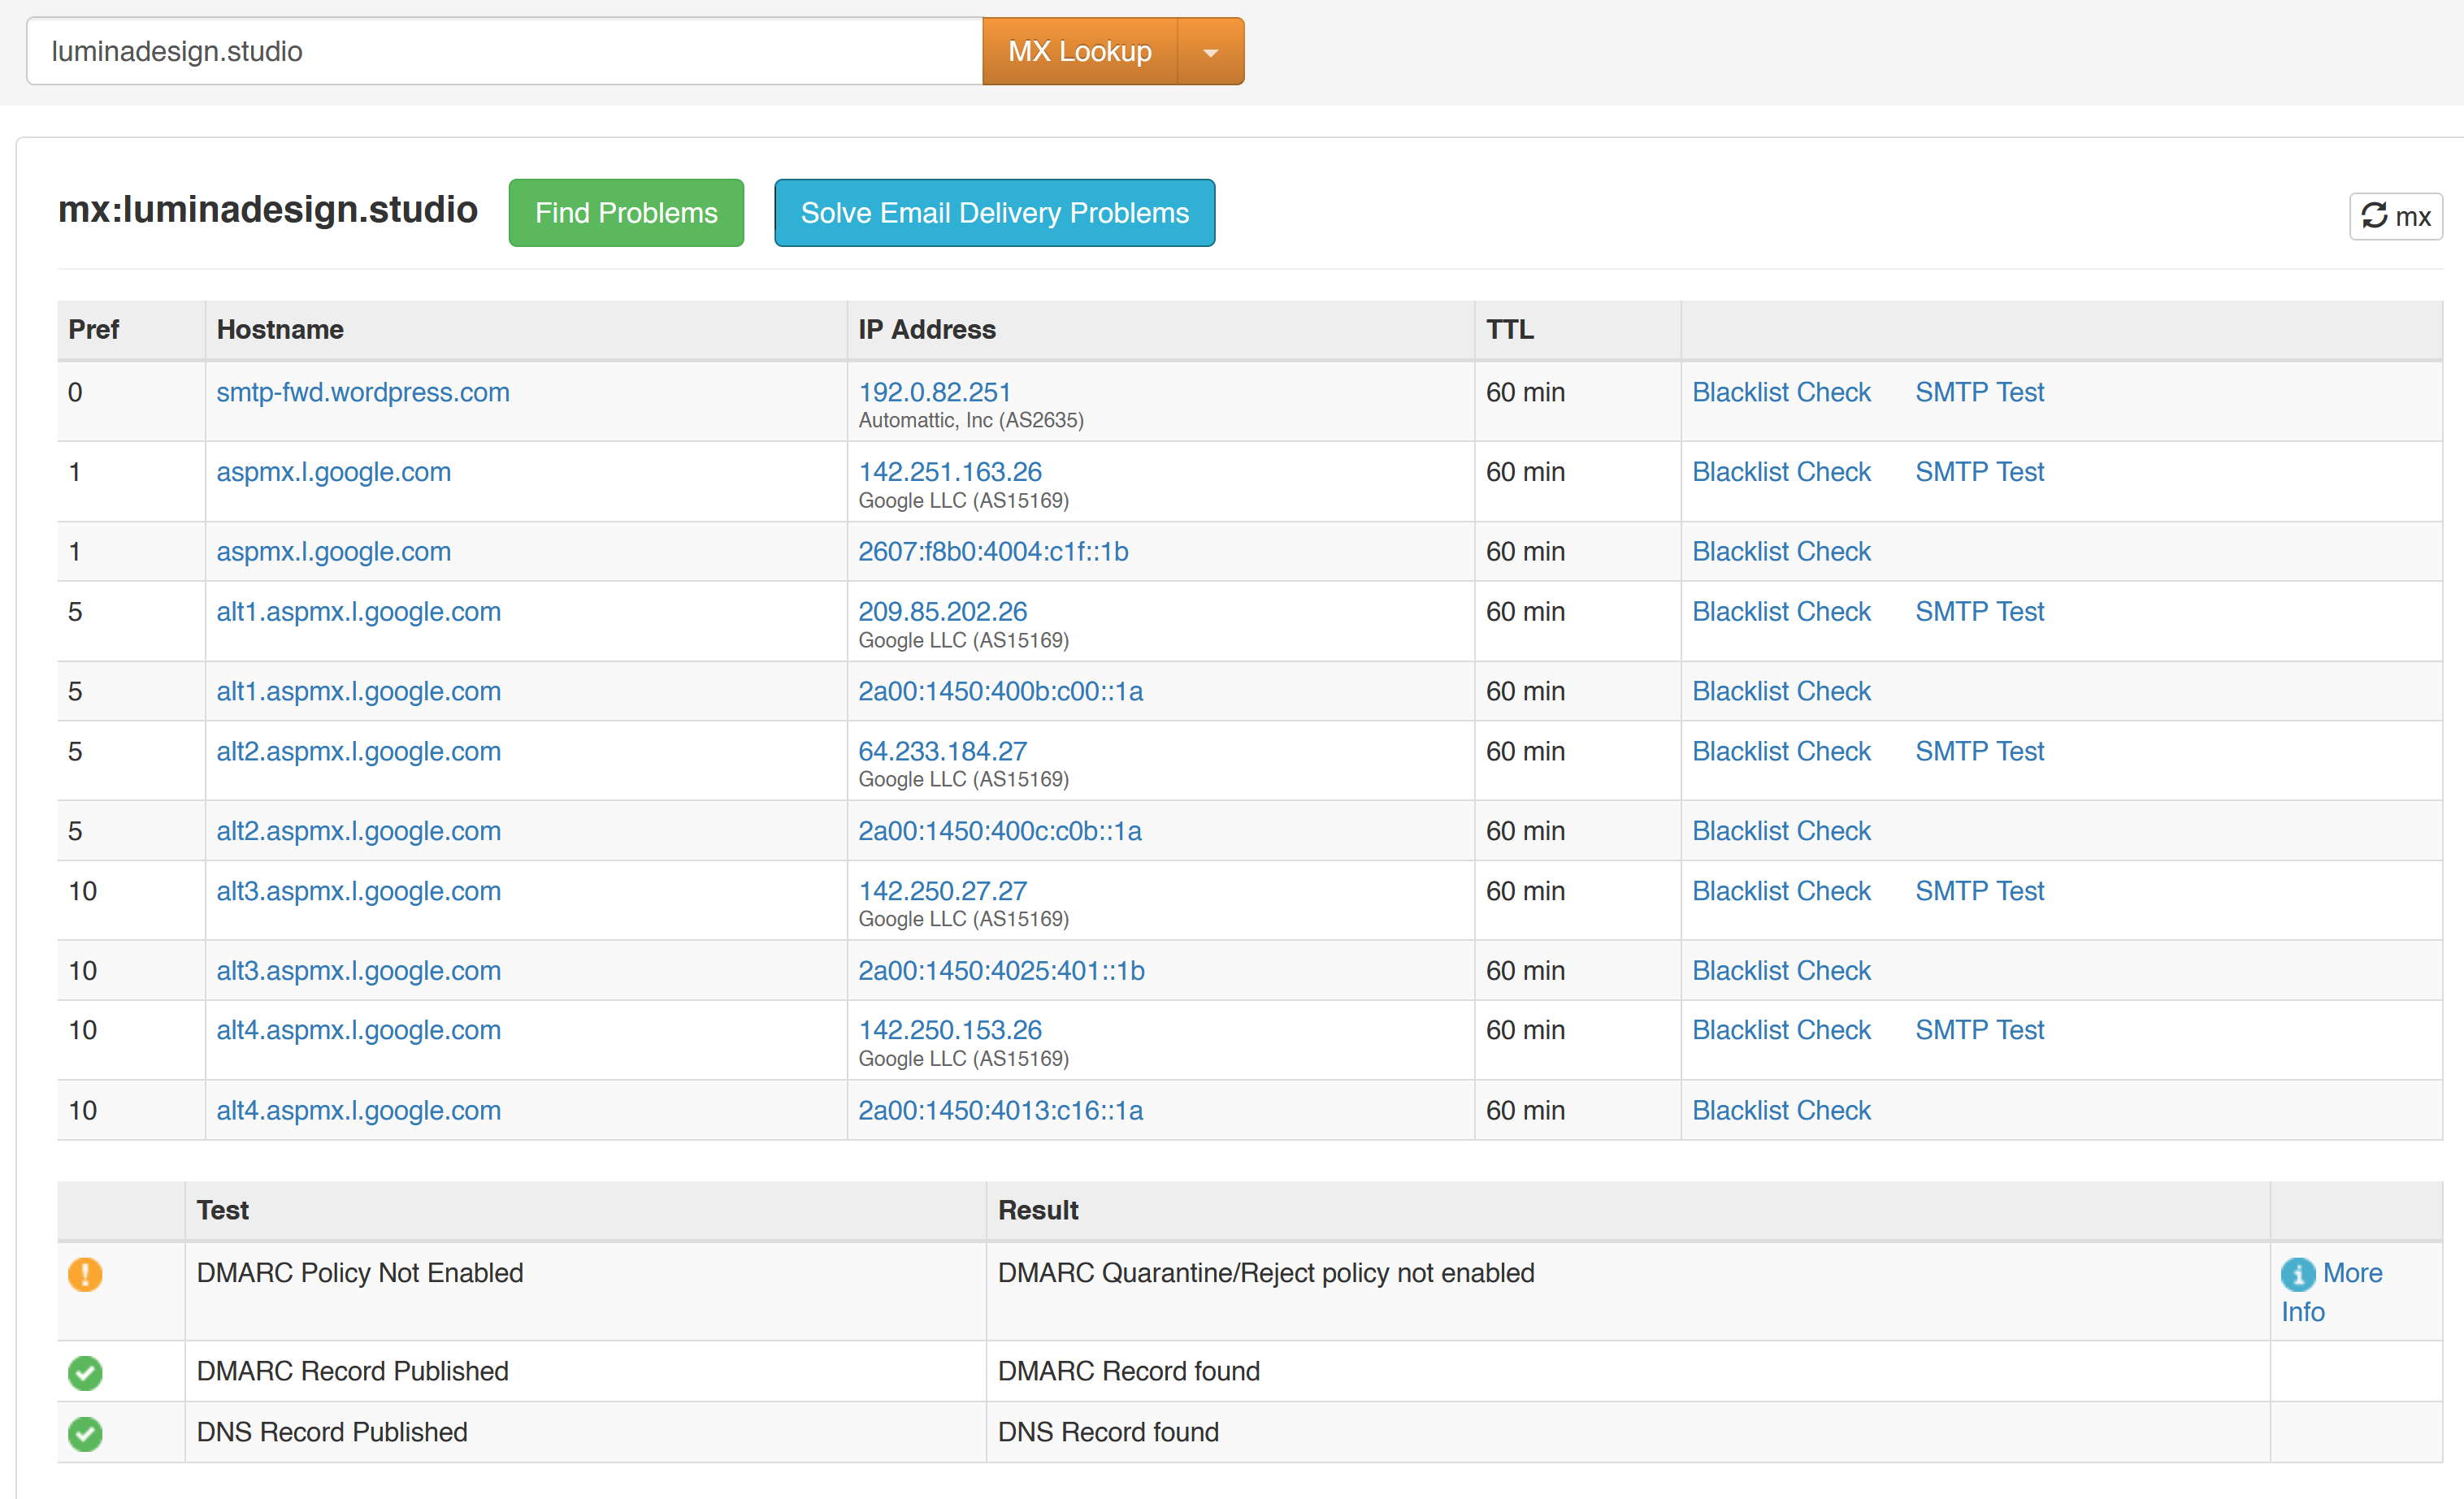Click green check icon for DMARC Record Published
2464x1499 pixels.
pyautogui.click(x=85, y=1372)
